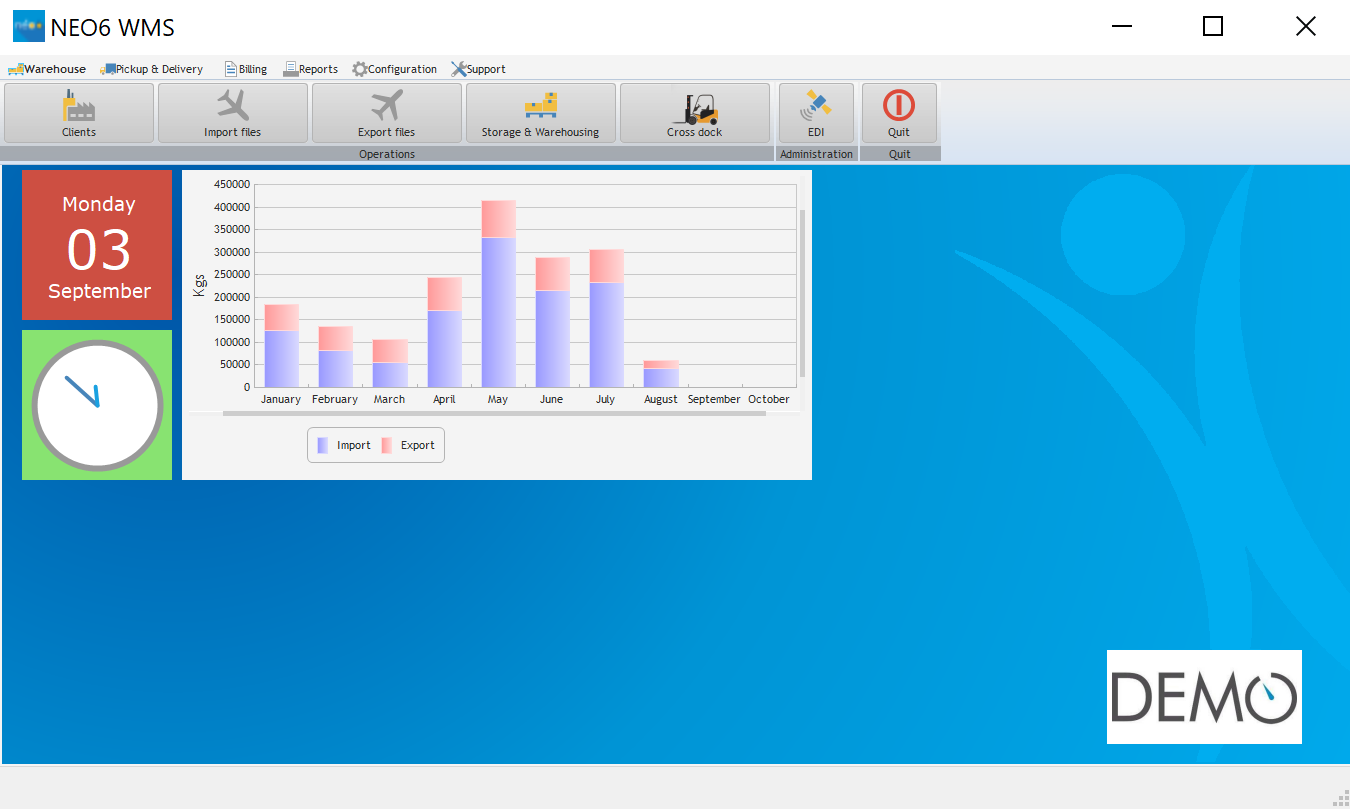Image resolution: width=1350 pixels, height=809 pixels.
Task: Open the Support menu
Action: tap(478, 69)
